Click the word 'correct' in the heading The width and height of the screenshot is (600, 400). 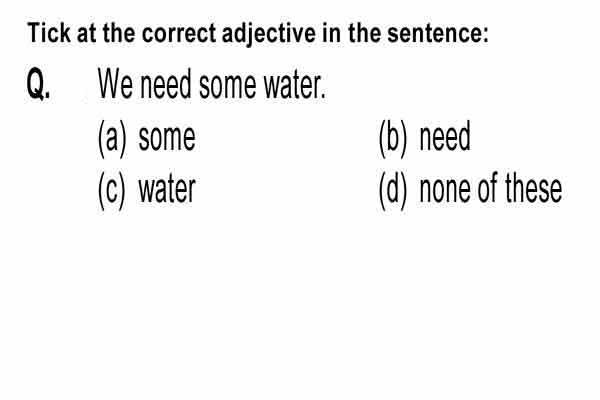[x=179, y=34]
